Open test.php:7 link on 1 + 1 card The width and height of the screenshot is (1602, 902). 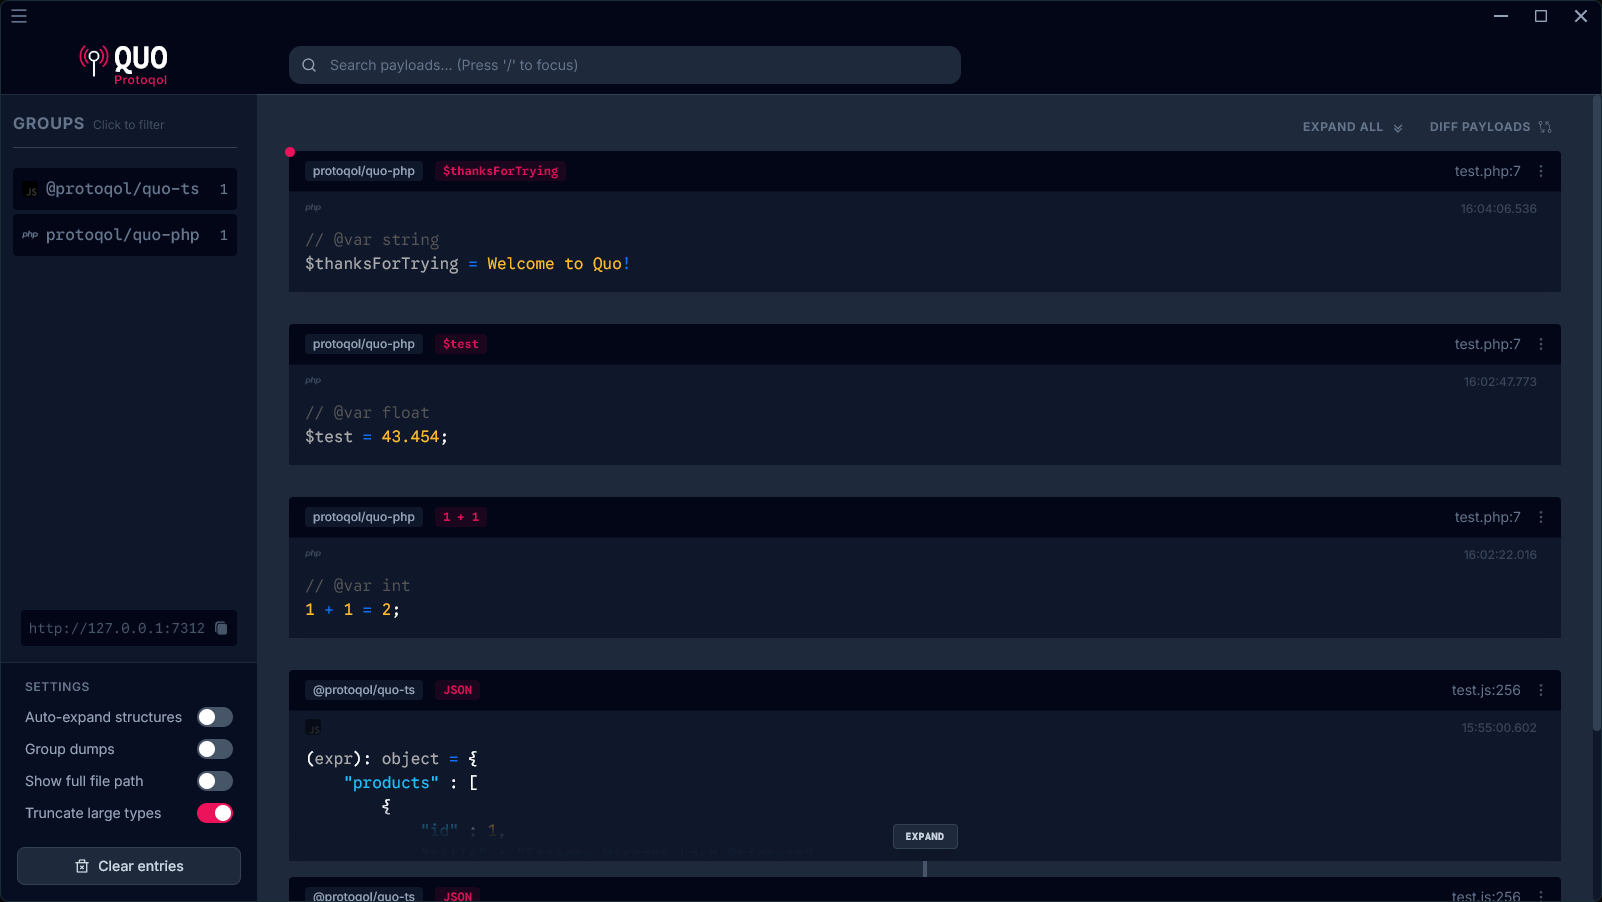tap(1487, 517)
